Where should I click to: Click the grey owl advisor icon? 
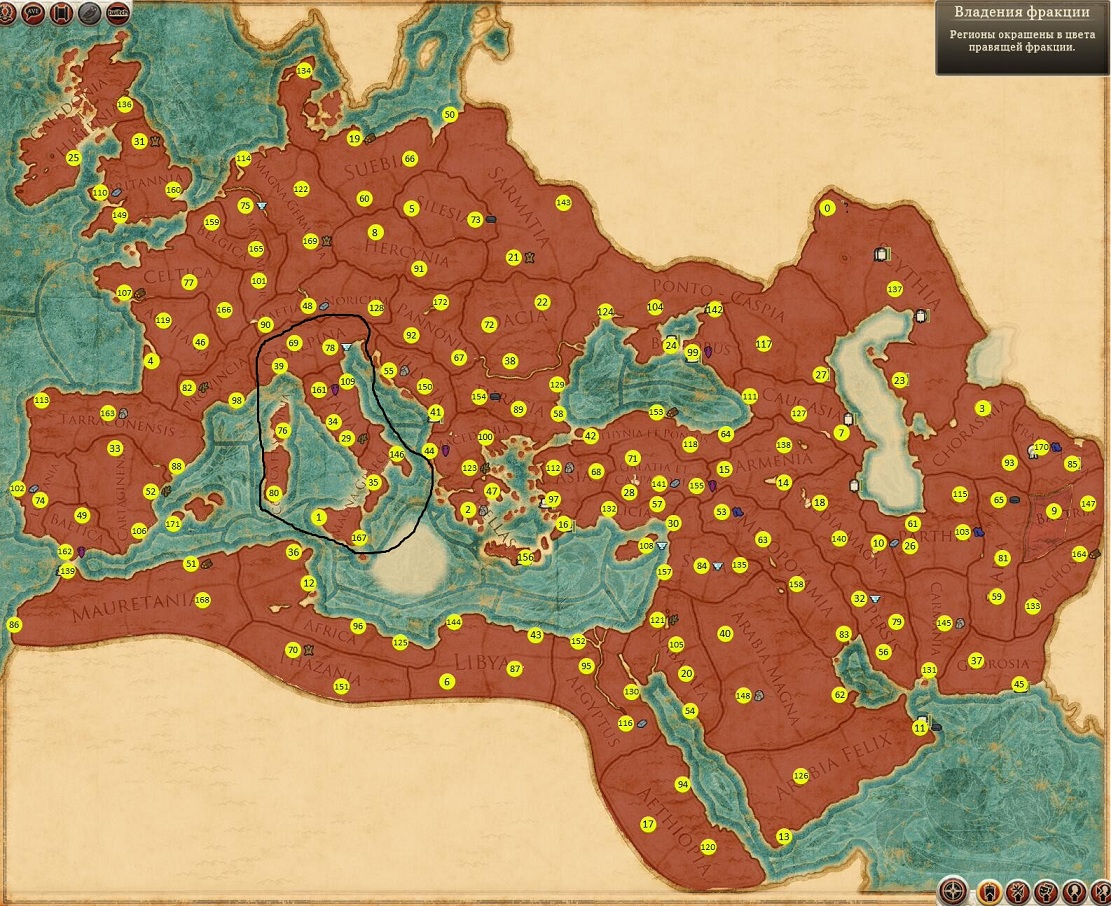(89, 12)
